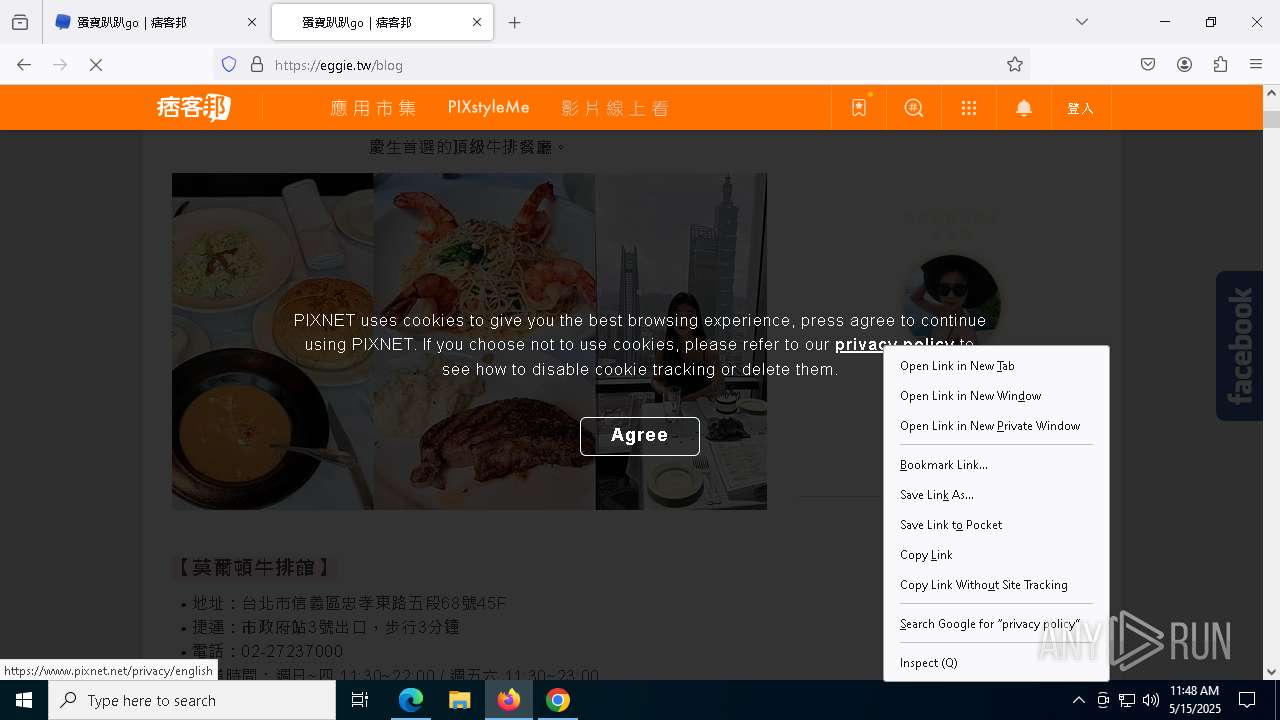Select Open Link in New Window
Screen dimensions: 1280x720
[997, 396]
